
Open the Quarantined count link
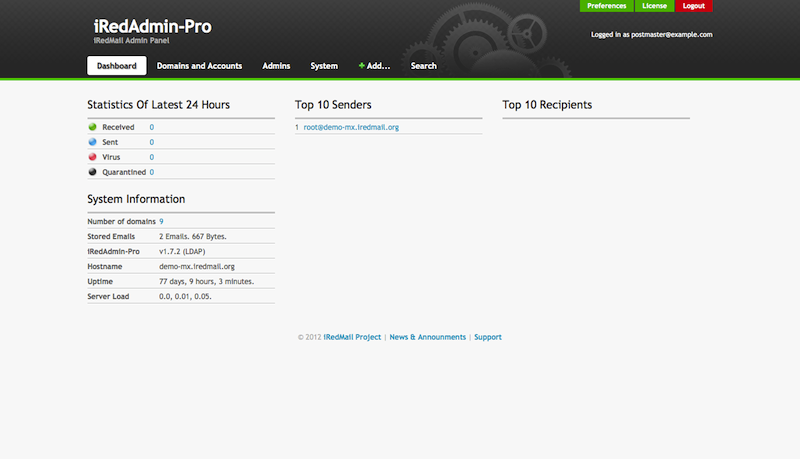coord(152,172)
